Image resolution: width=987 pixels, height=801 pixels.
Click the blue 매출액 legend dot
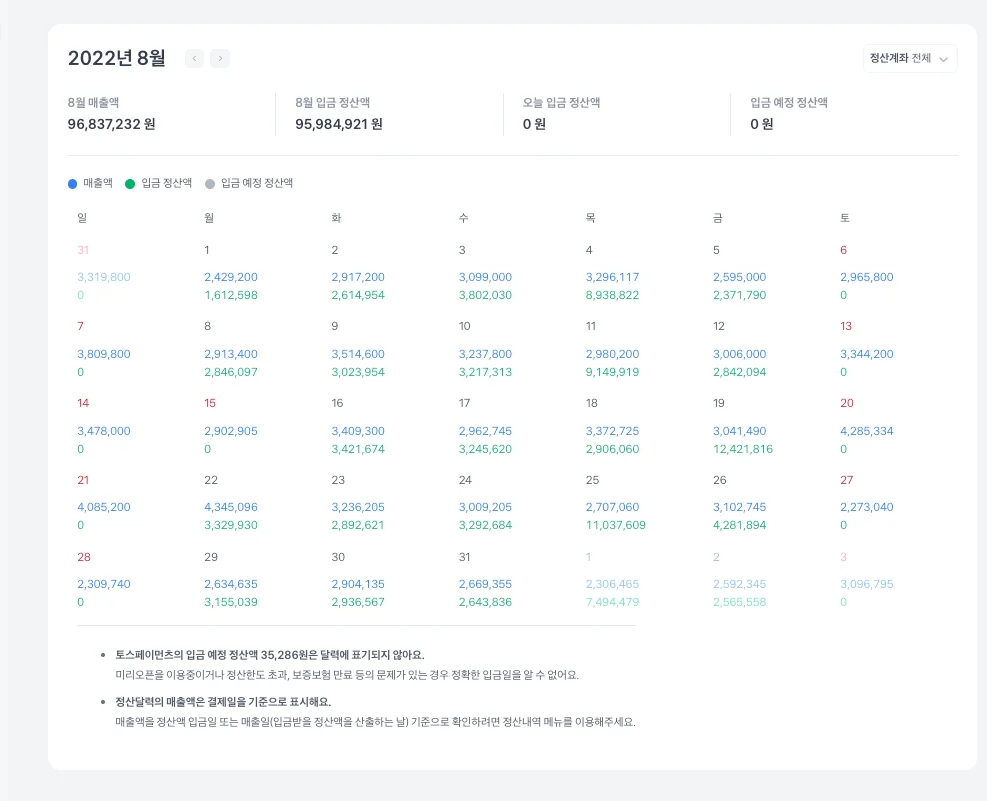[x=72, y=184]
